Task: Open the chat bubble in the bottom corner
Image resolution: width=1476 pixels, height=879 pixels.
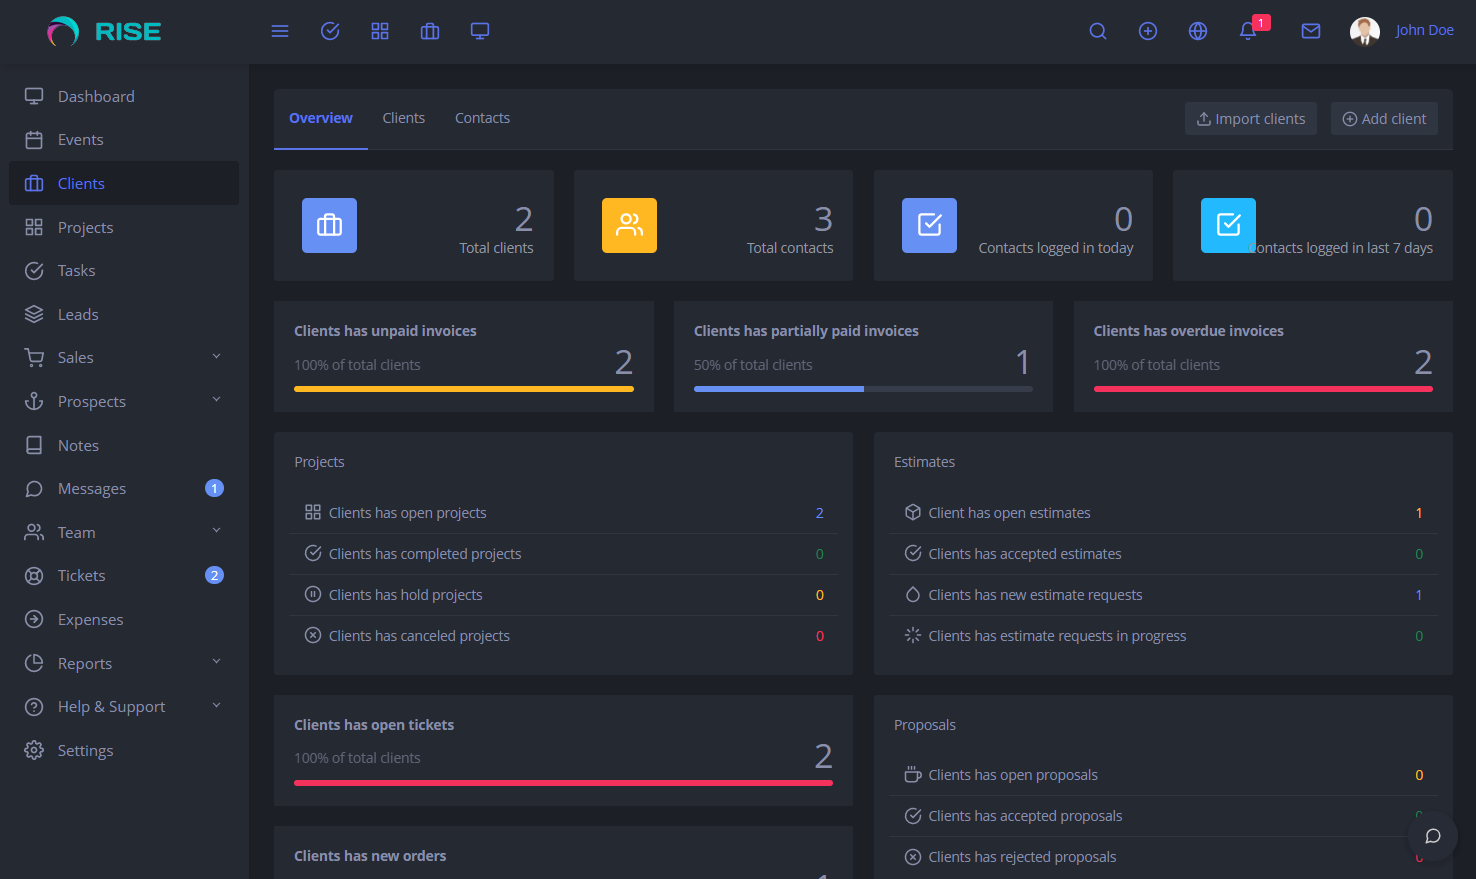Action: pos(1432,836)
